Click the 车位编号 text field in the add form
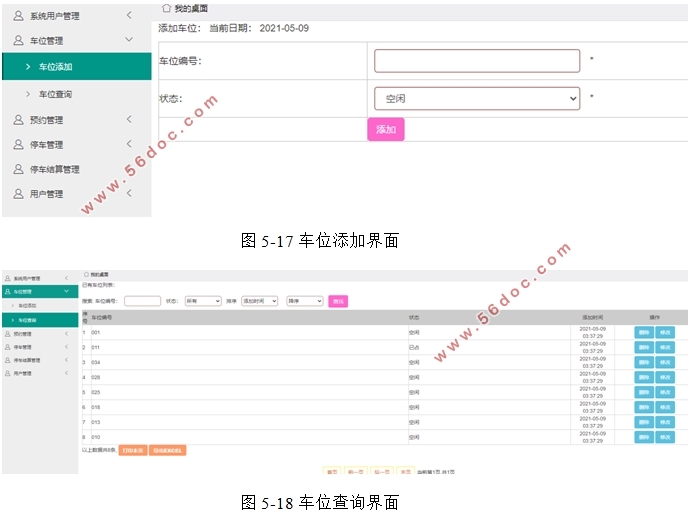This screenshot has height=520, width=688. click(x=477, y=61)
